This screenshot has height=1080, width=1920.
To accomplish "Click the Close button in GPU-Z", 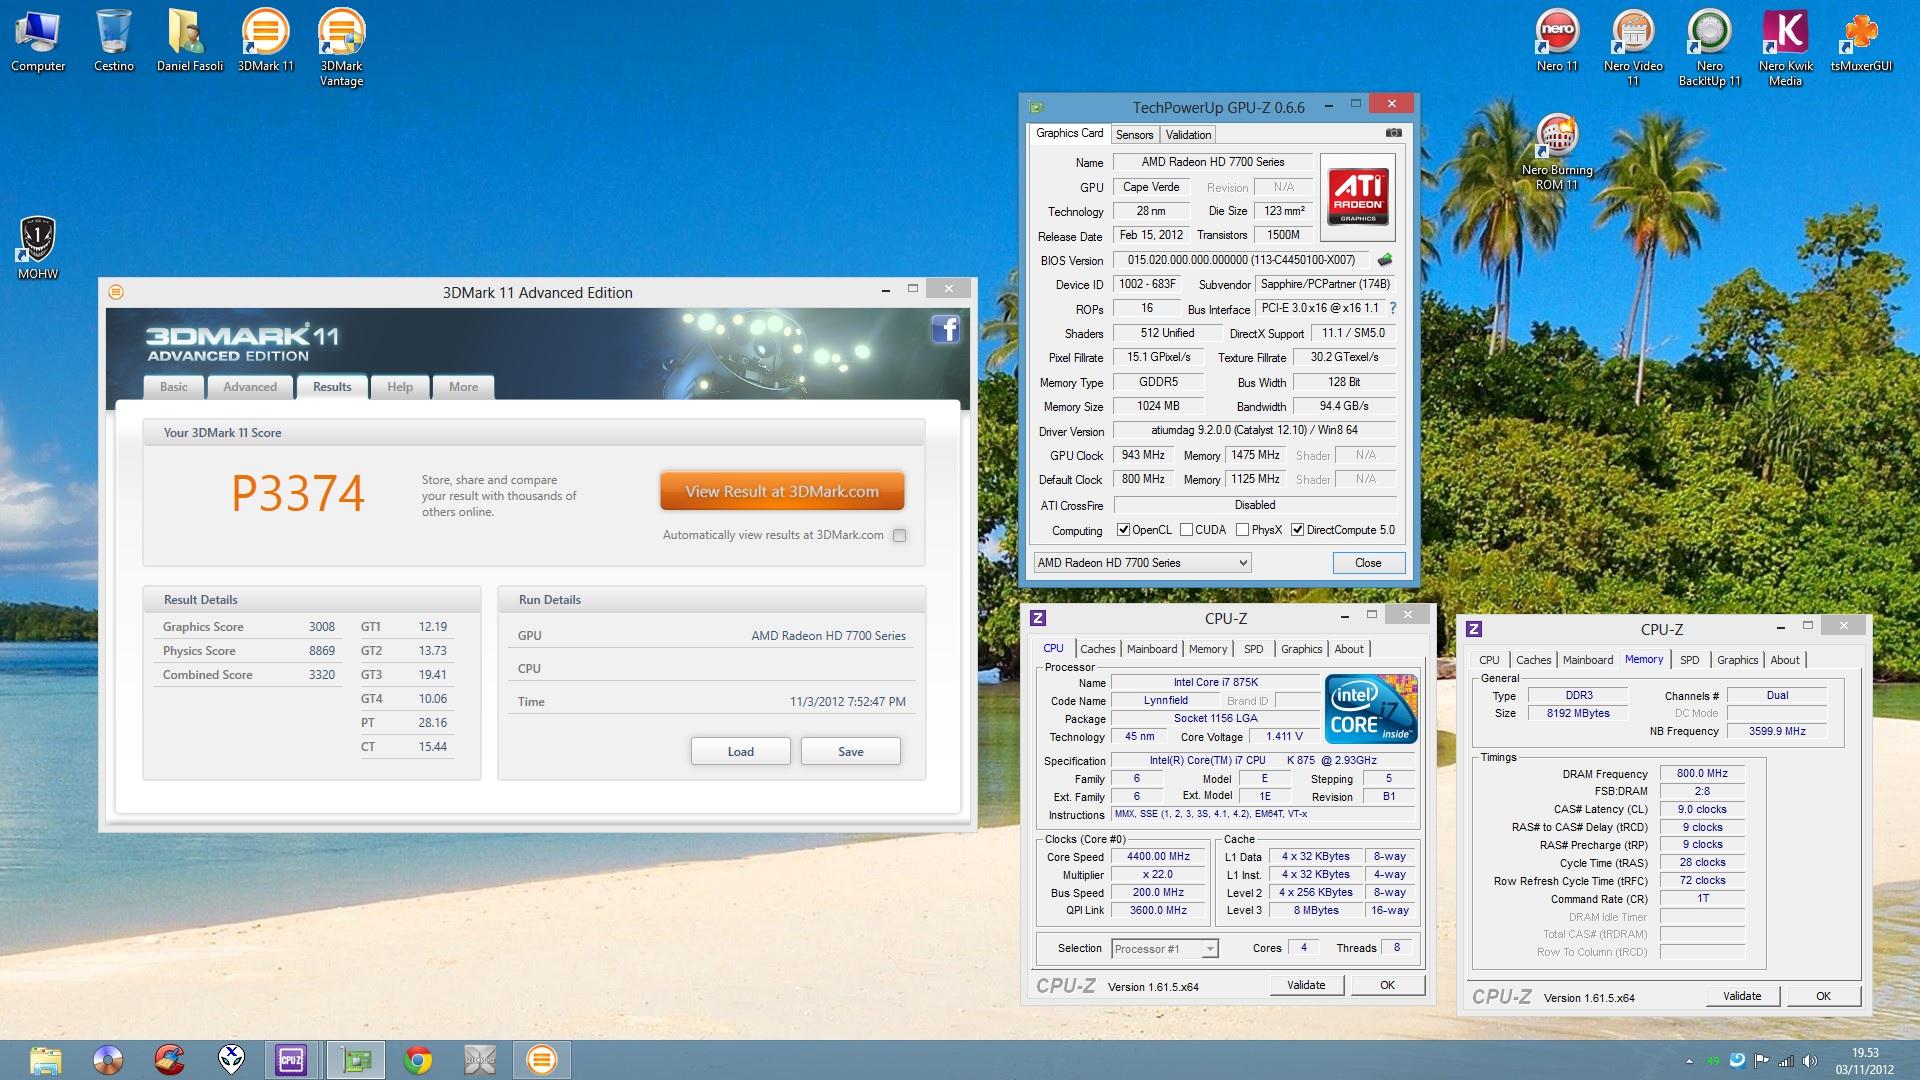I will tap(1368, 563).
